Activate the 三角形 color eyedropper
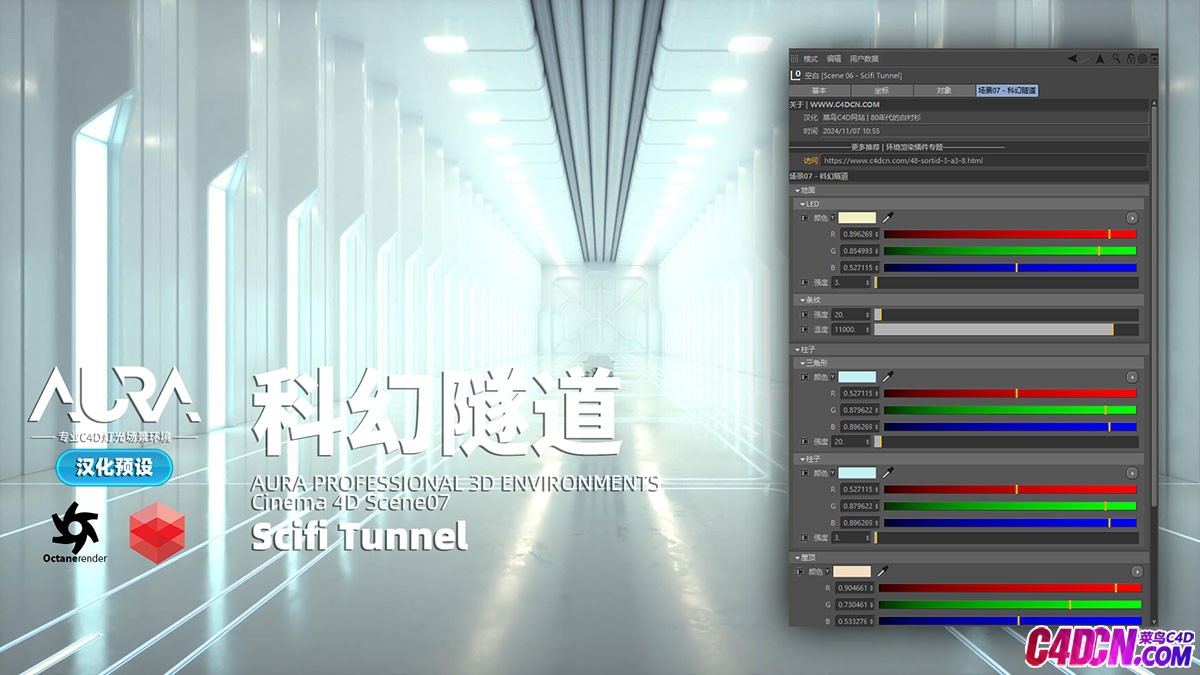The height and width of the screenshot is (675, 1200). point(886,377)
